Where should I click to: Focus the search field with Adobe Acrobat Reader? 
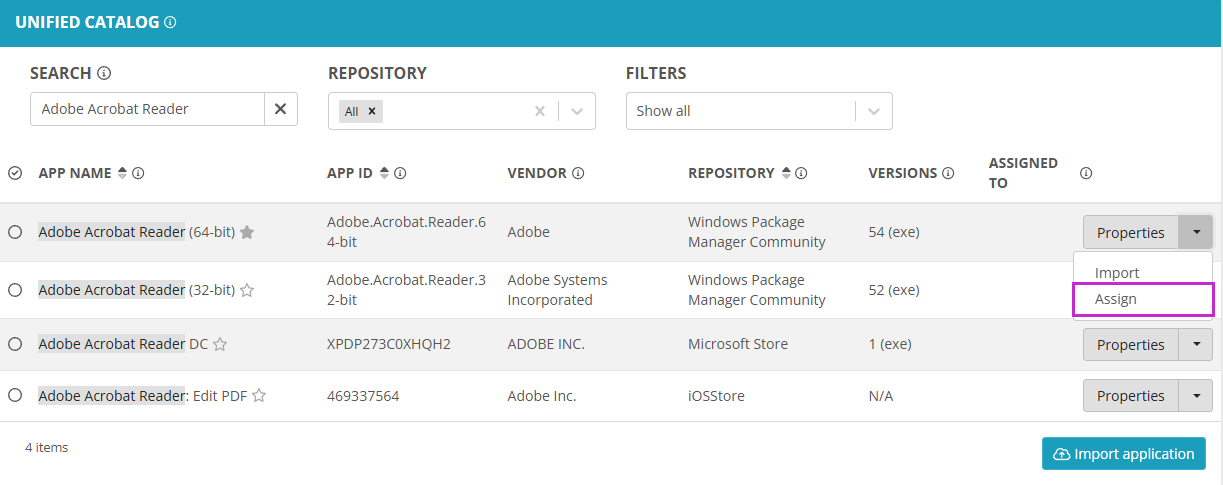[x=147, y=109]
